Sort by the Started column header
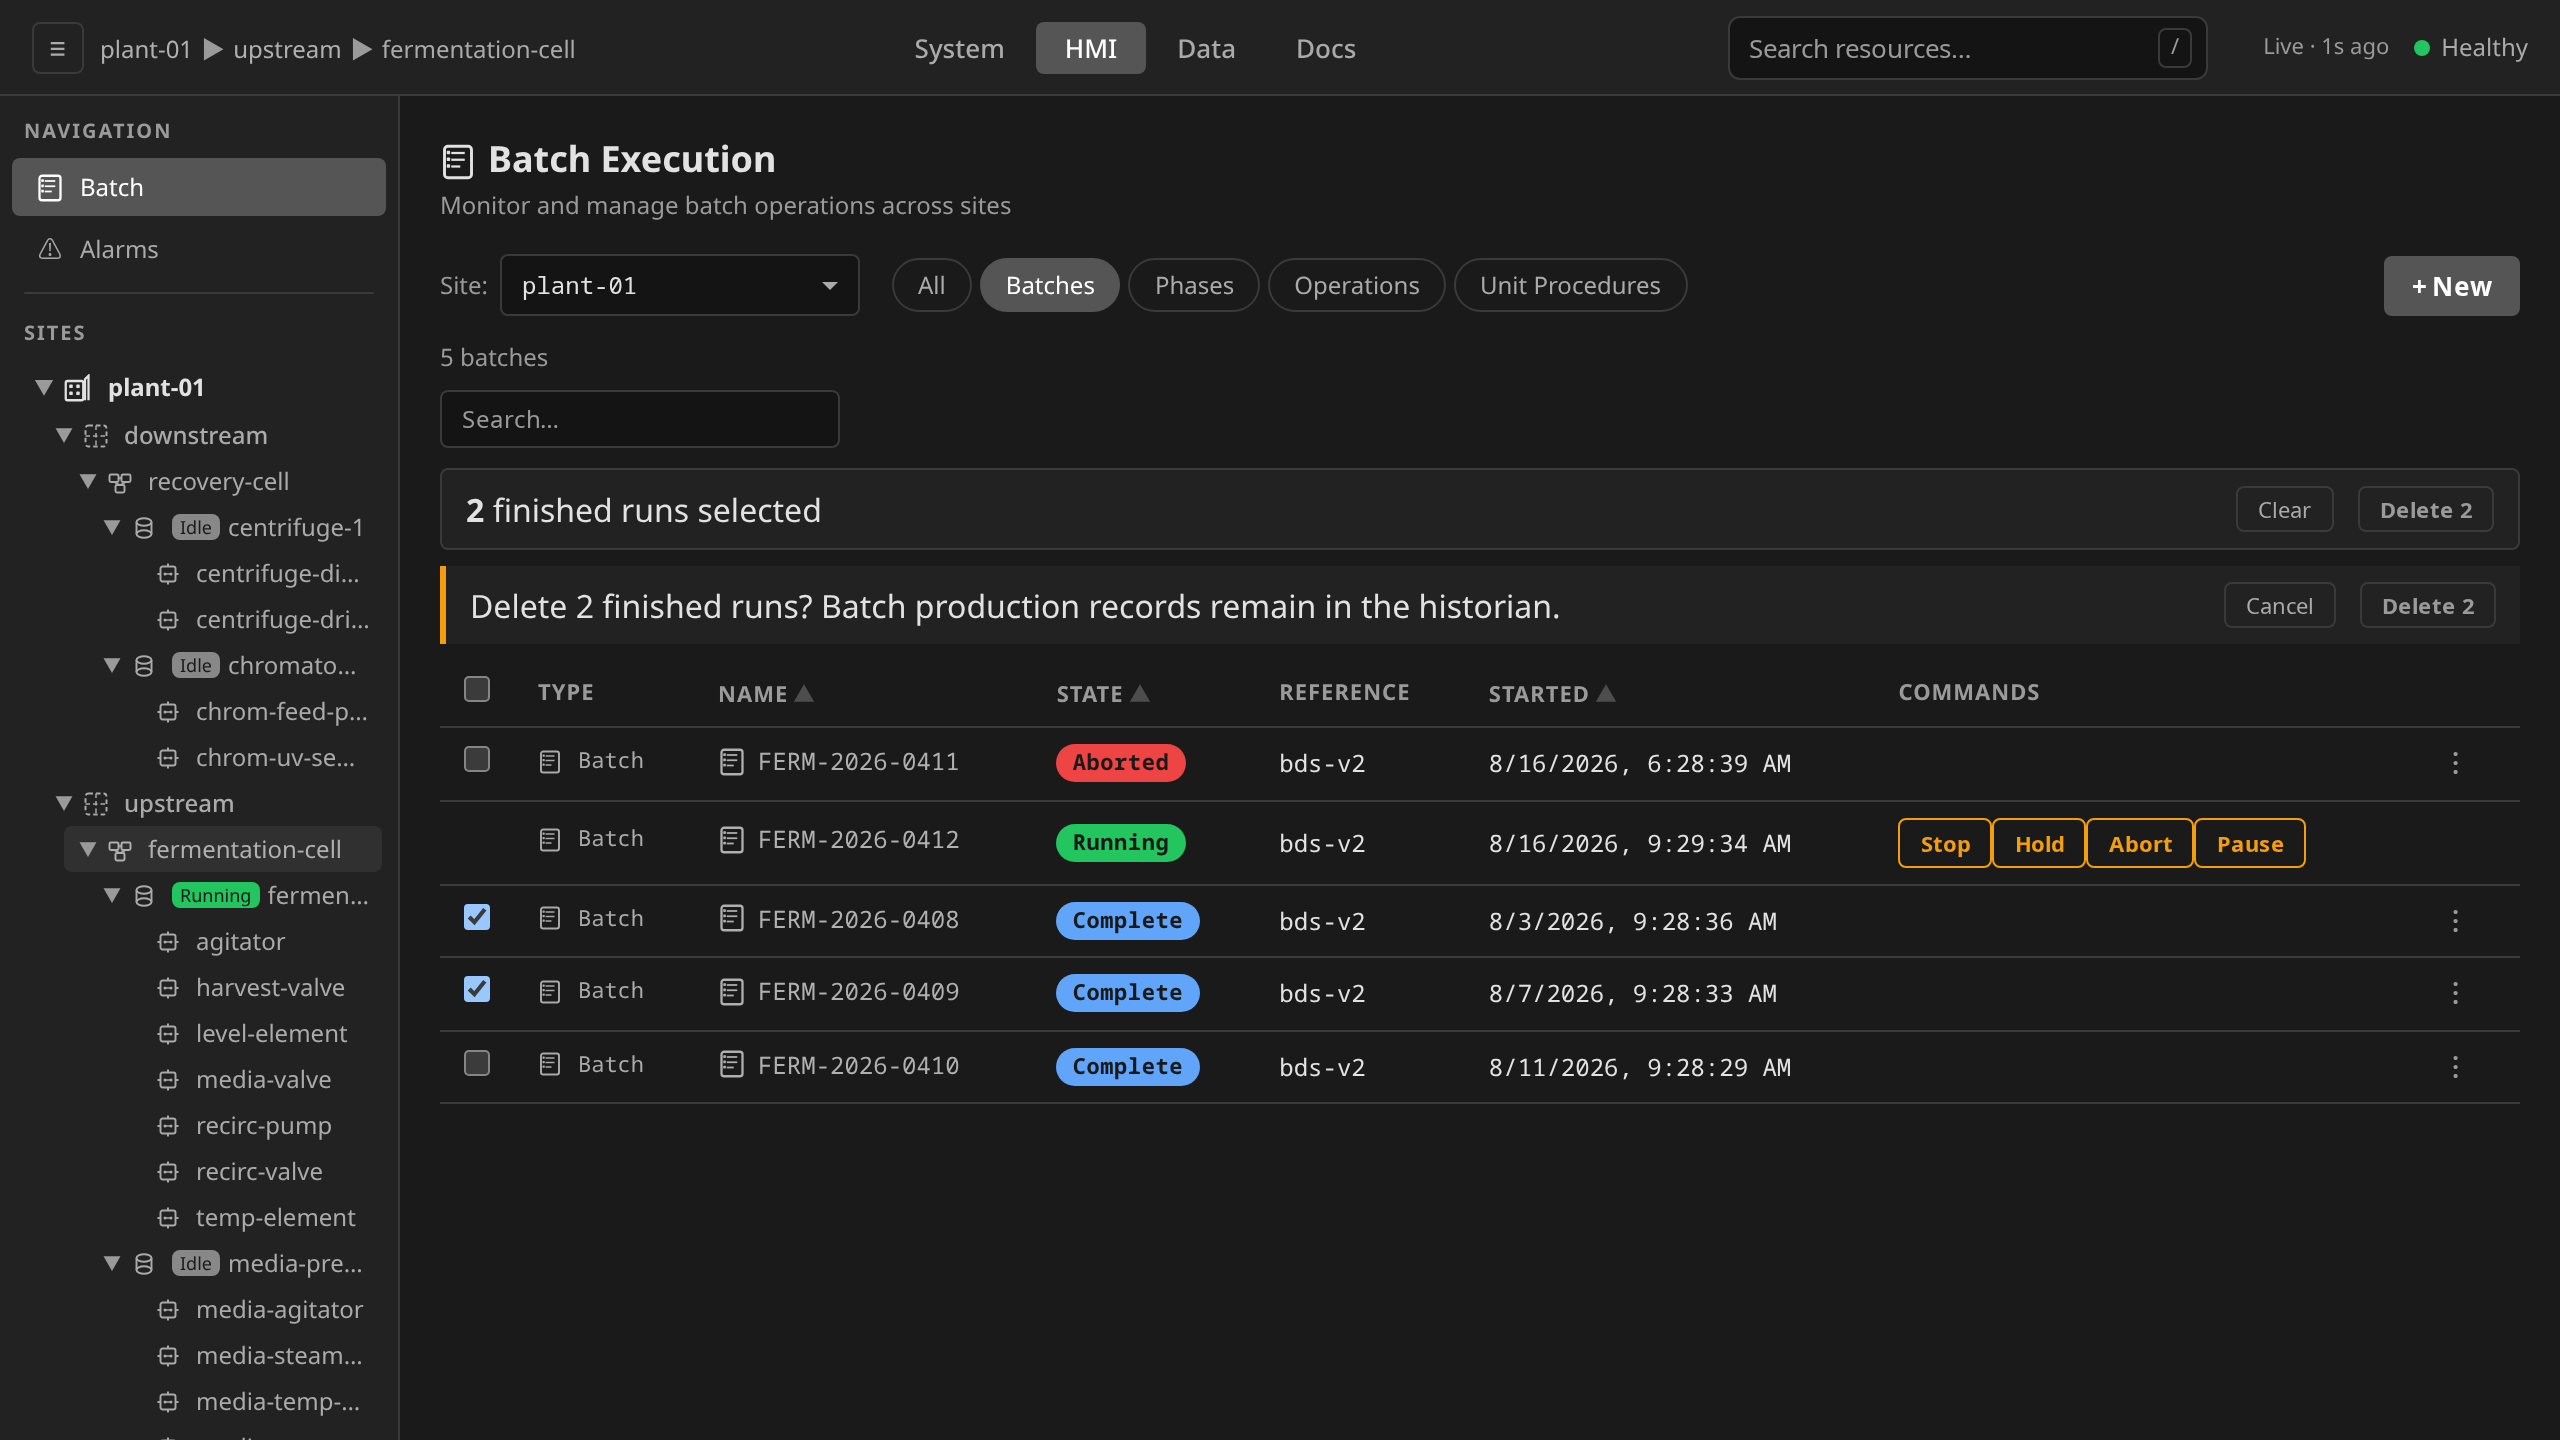The width and height of the screenshot is (2560, 1440). coord(1551,693)
